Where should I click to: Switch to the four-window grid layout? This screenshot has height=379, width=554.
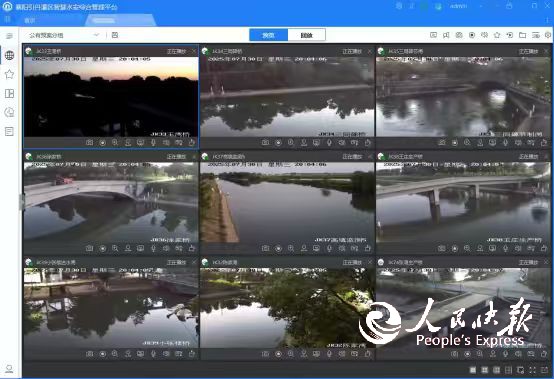[485, 370]
